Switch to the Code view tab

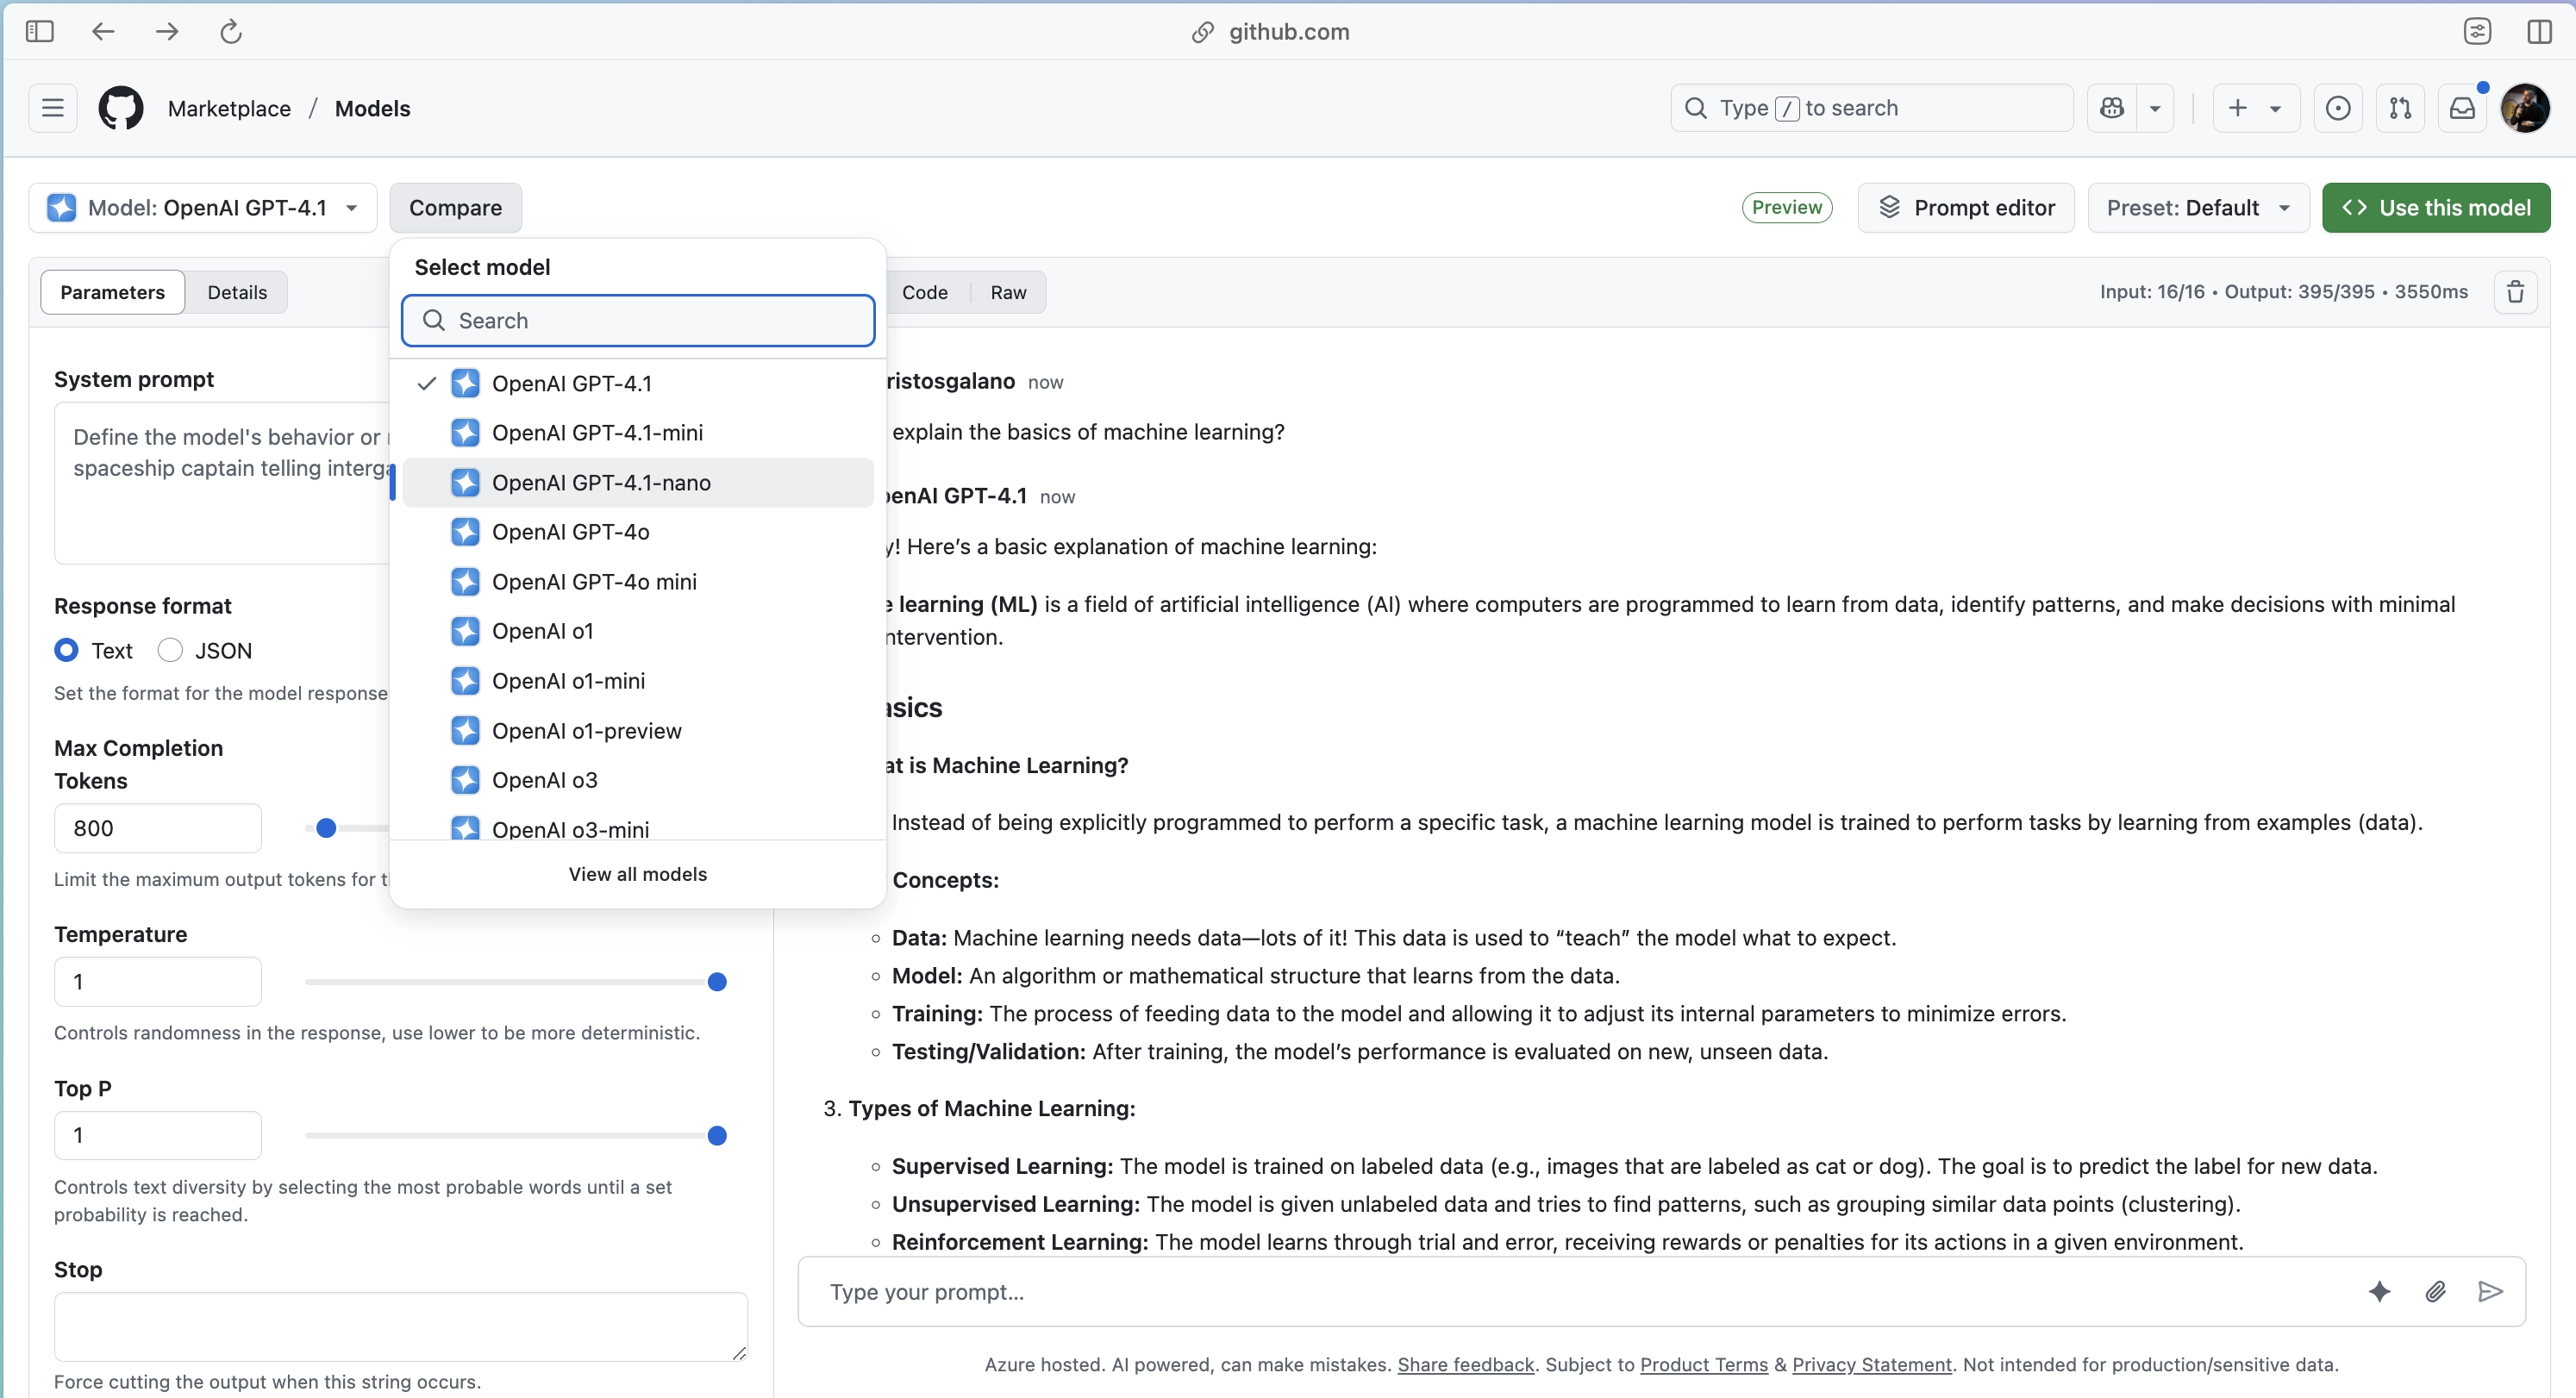tap(925, 292)
